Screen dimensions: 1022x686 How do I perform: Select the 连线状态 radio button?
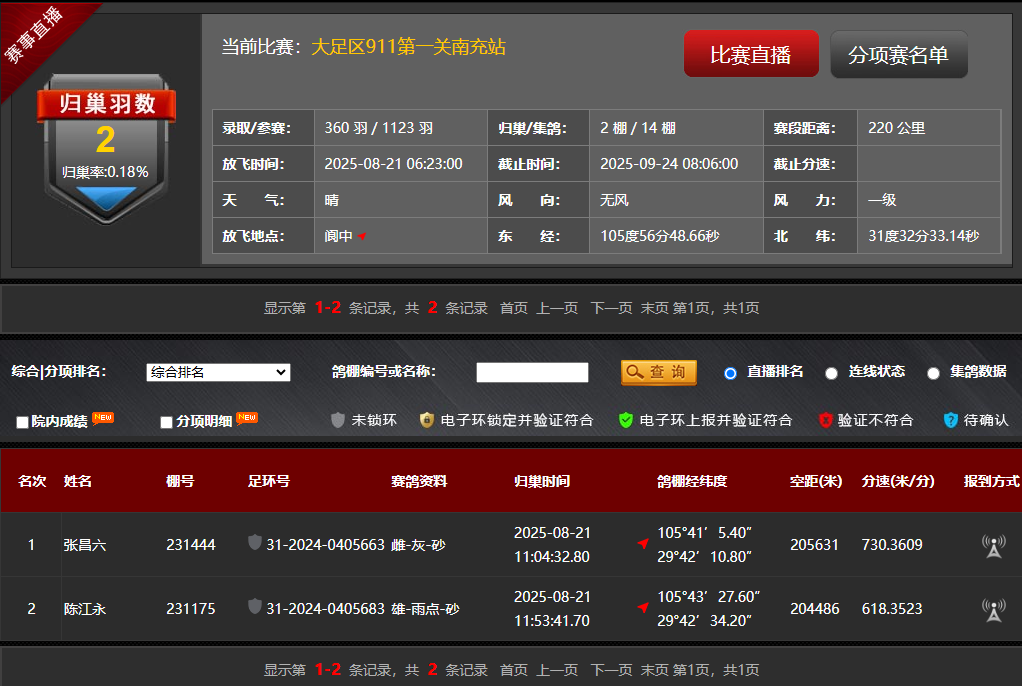click(x=831, y=373)
